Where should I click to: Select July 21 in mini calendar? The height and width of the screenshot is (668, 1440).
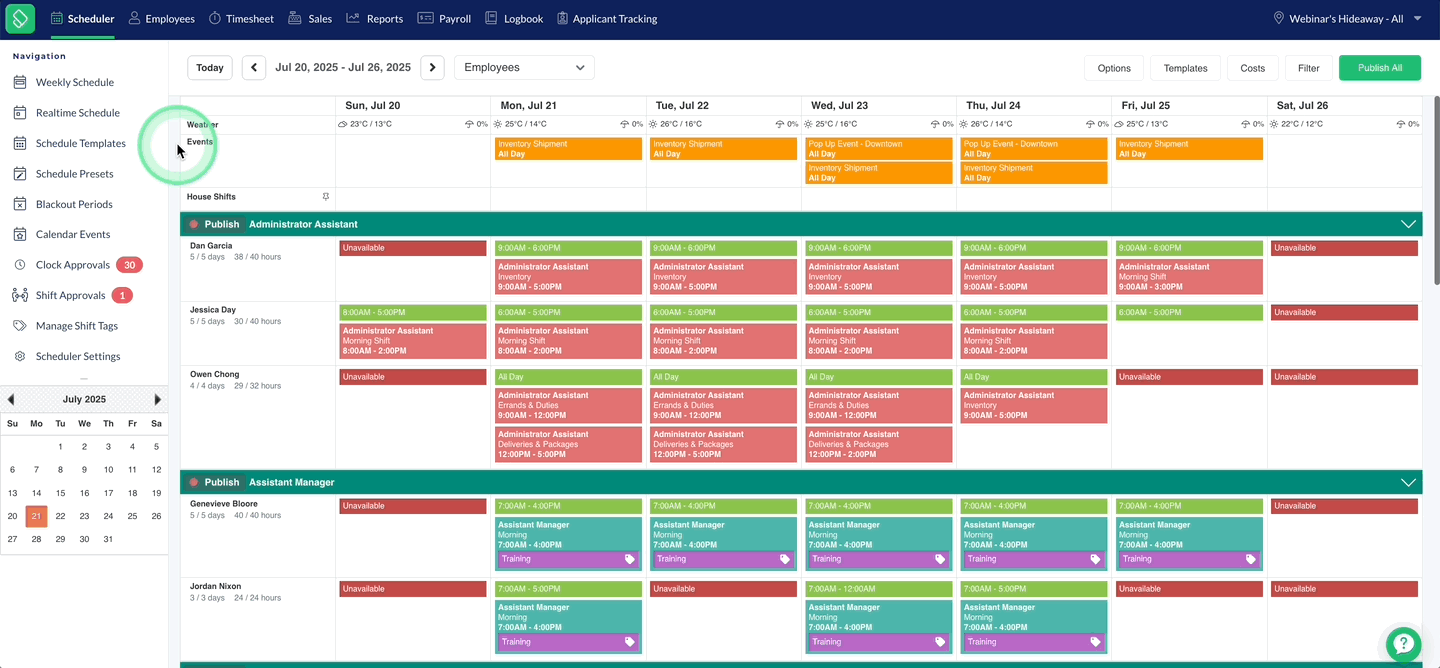pos(36,516)
